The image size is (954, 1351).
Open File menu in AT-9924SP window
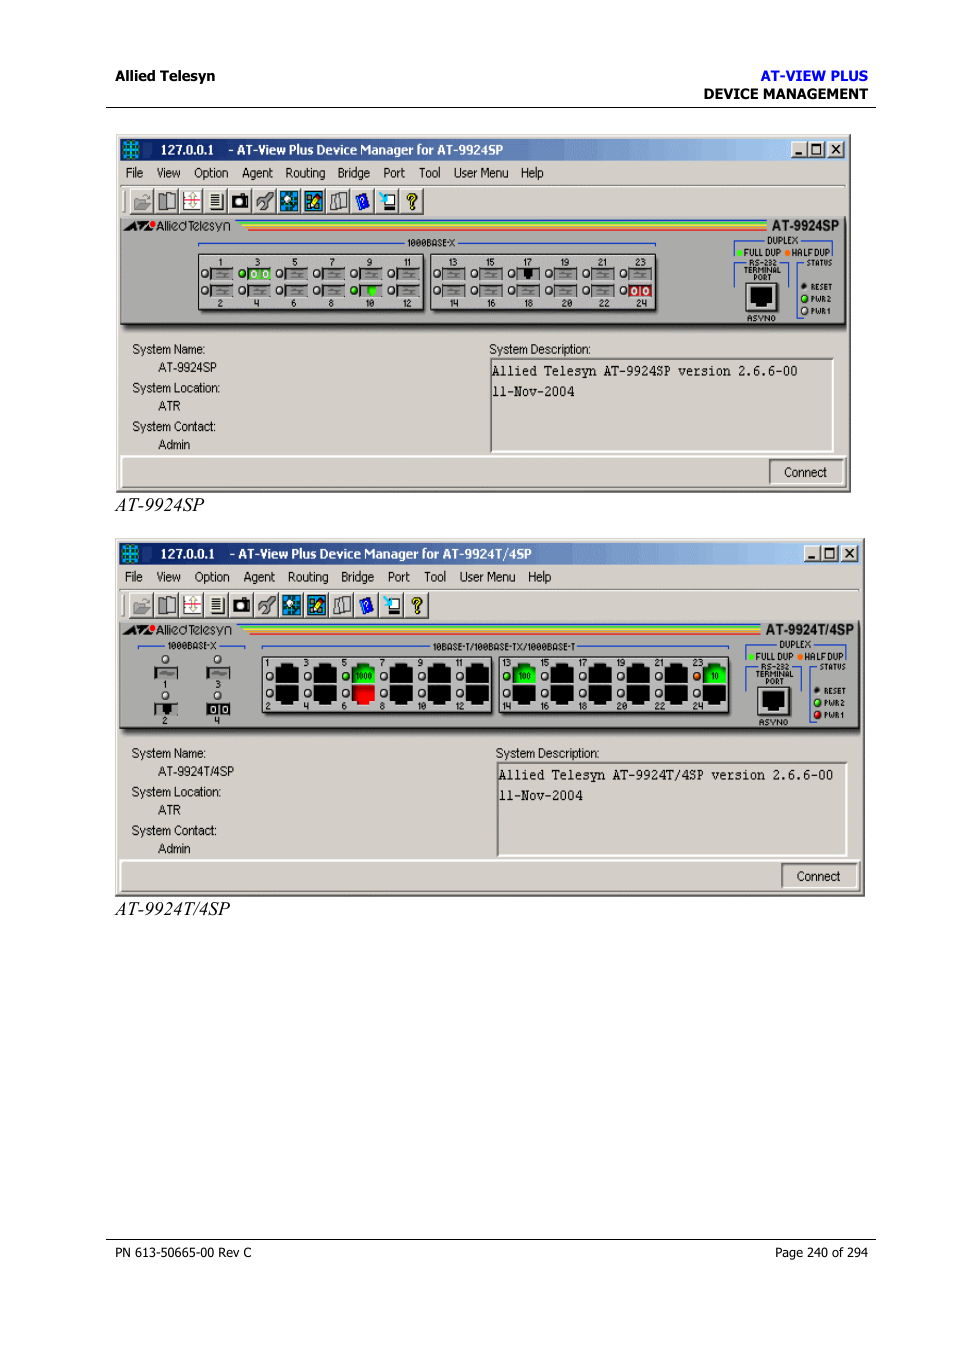[x=134, y=173]
